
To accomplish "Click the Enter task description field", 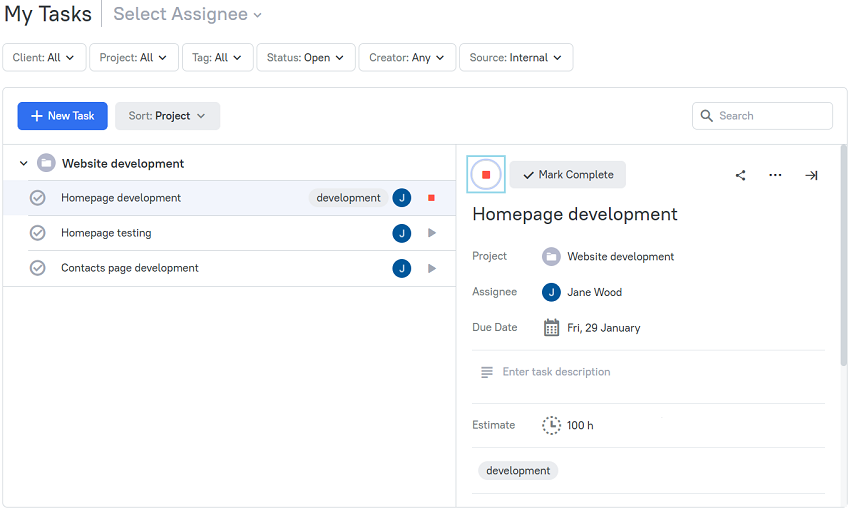I will (x=556, y=372).
